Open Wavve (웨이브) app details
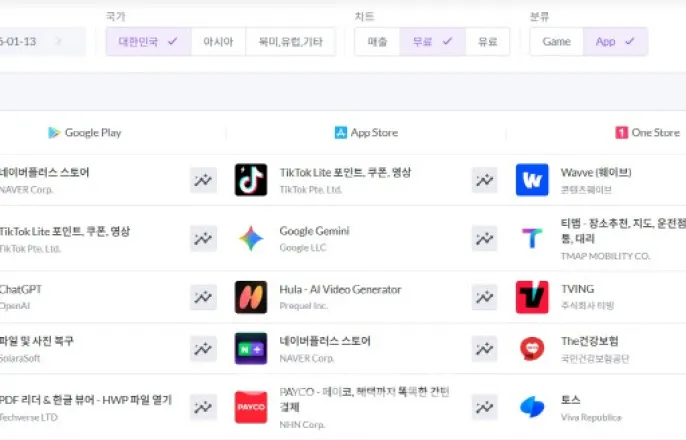The height and width of the screenshot is (440, 686). click(x=596, y=172)
